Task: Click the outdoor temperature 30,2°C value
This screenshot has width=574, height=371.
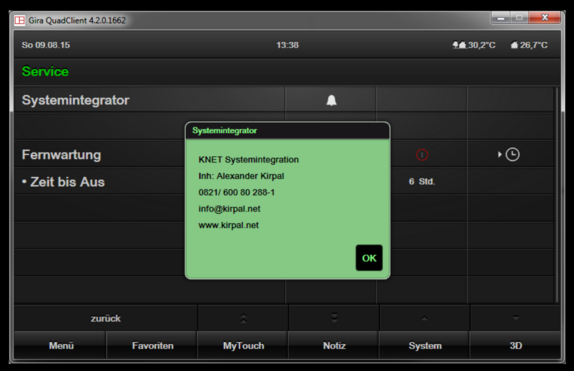Action: point(481,45)
